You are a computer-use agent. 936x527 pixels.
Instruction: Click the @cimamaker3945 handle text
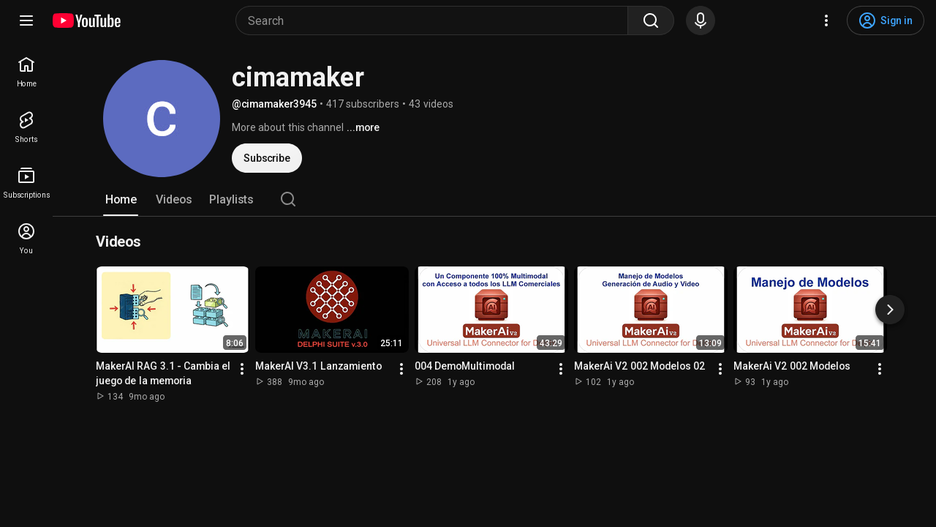274,104
